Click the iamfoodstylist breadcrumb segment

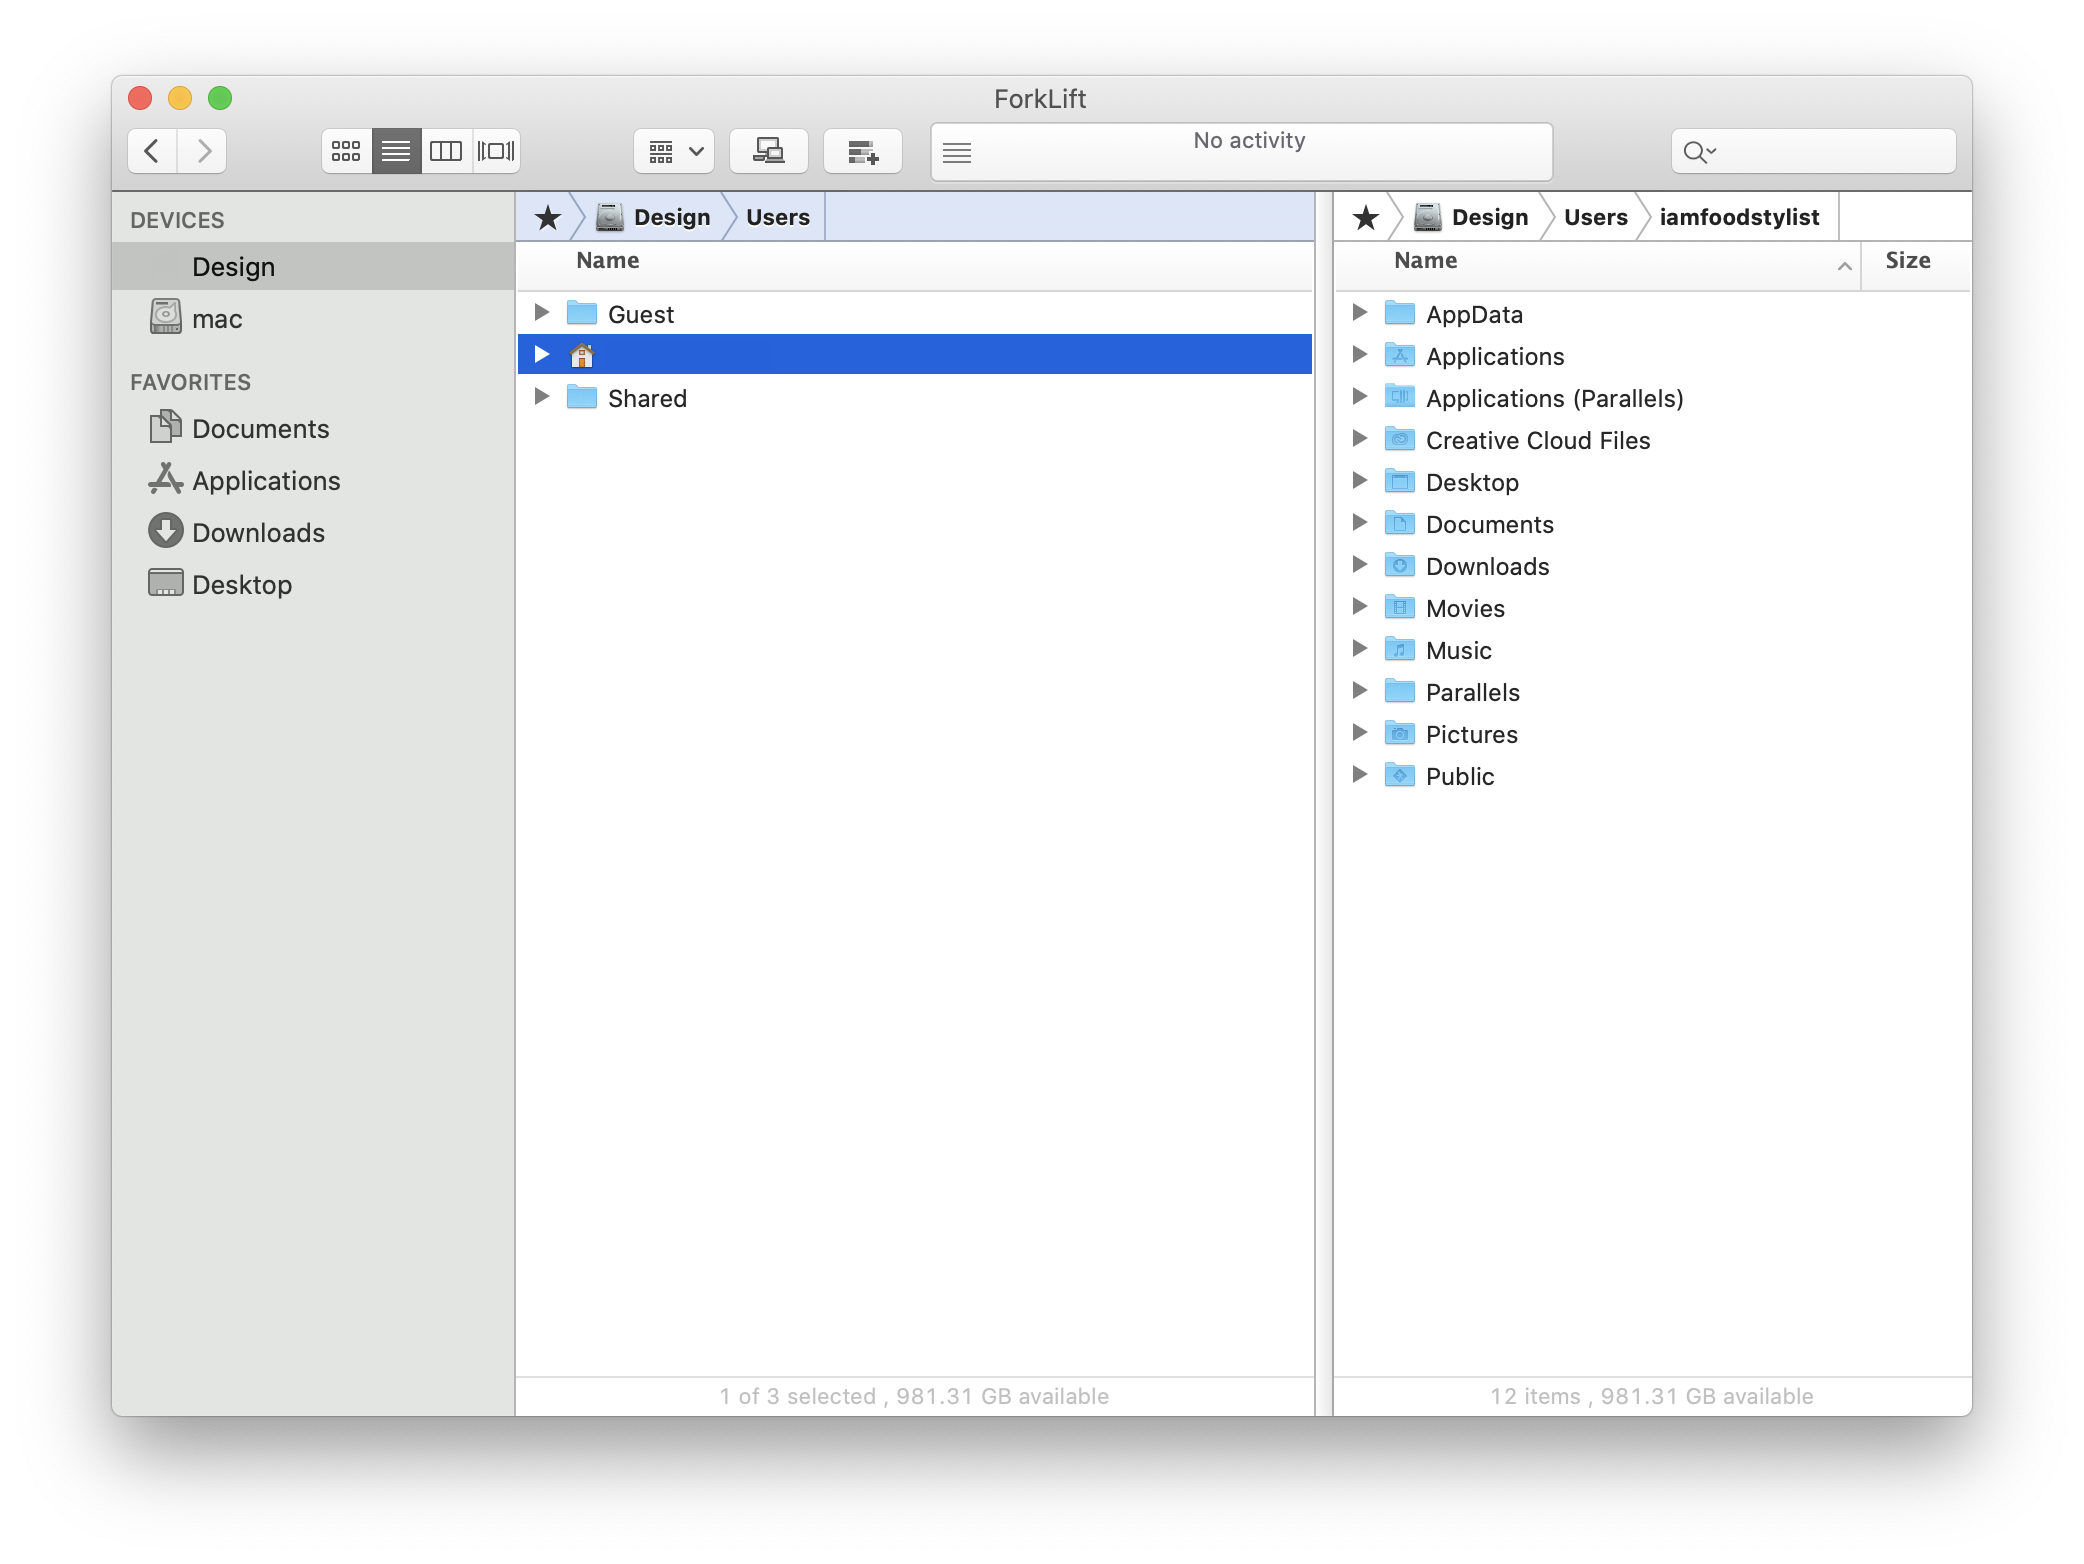tap(1739, 218)
